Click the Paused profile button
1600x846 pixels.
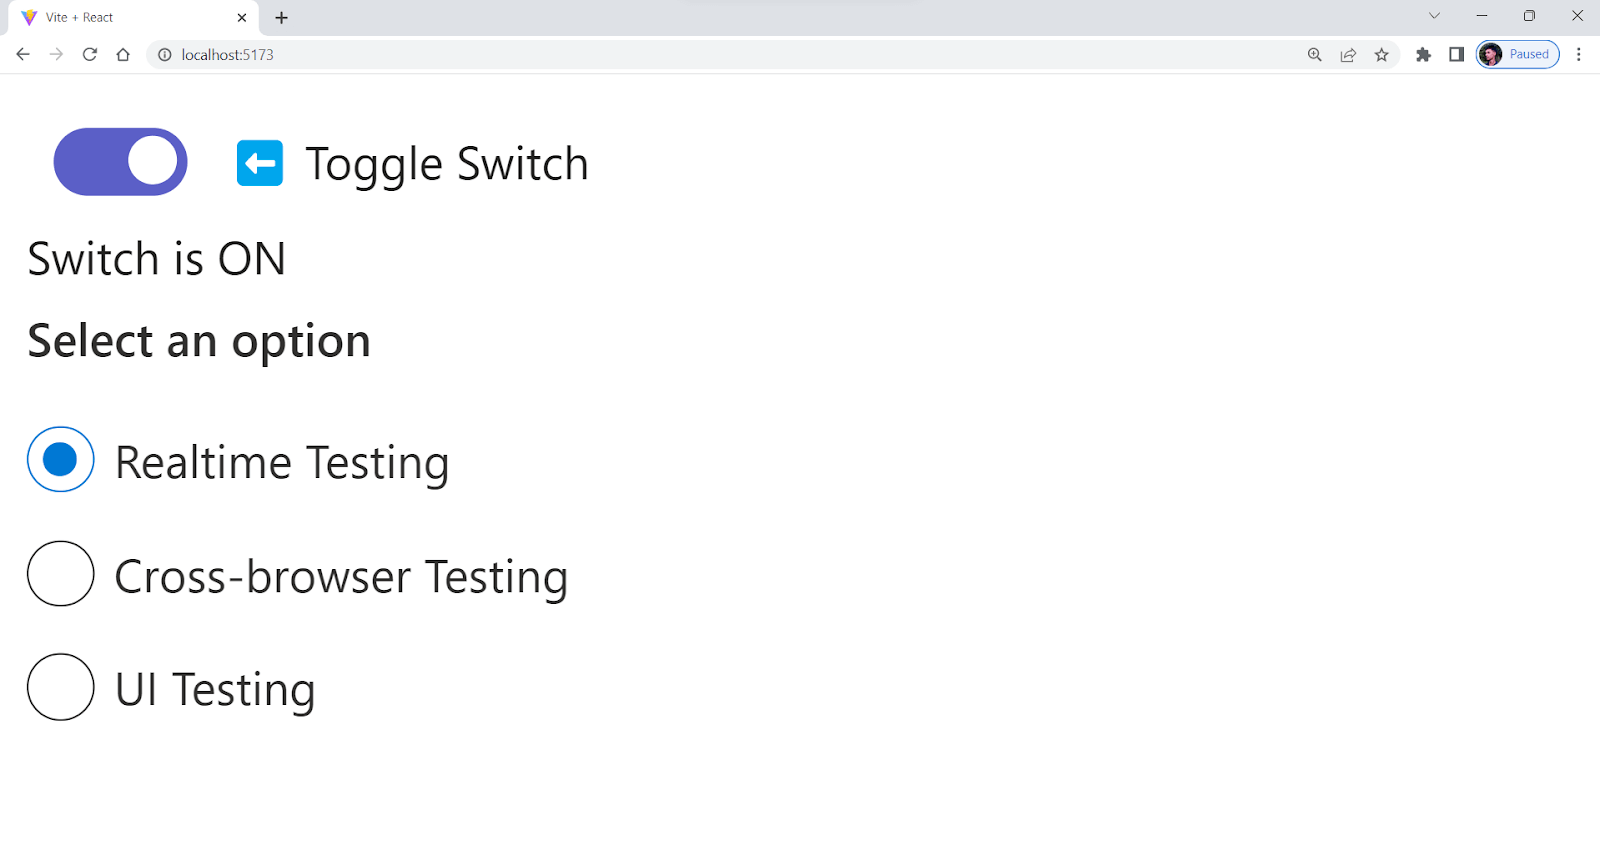(x=1517, y=55)
